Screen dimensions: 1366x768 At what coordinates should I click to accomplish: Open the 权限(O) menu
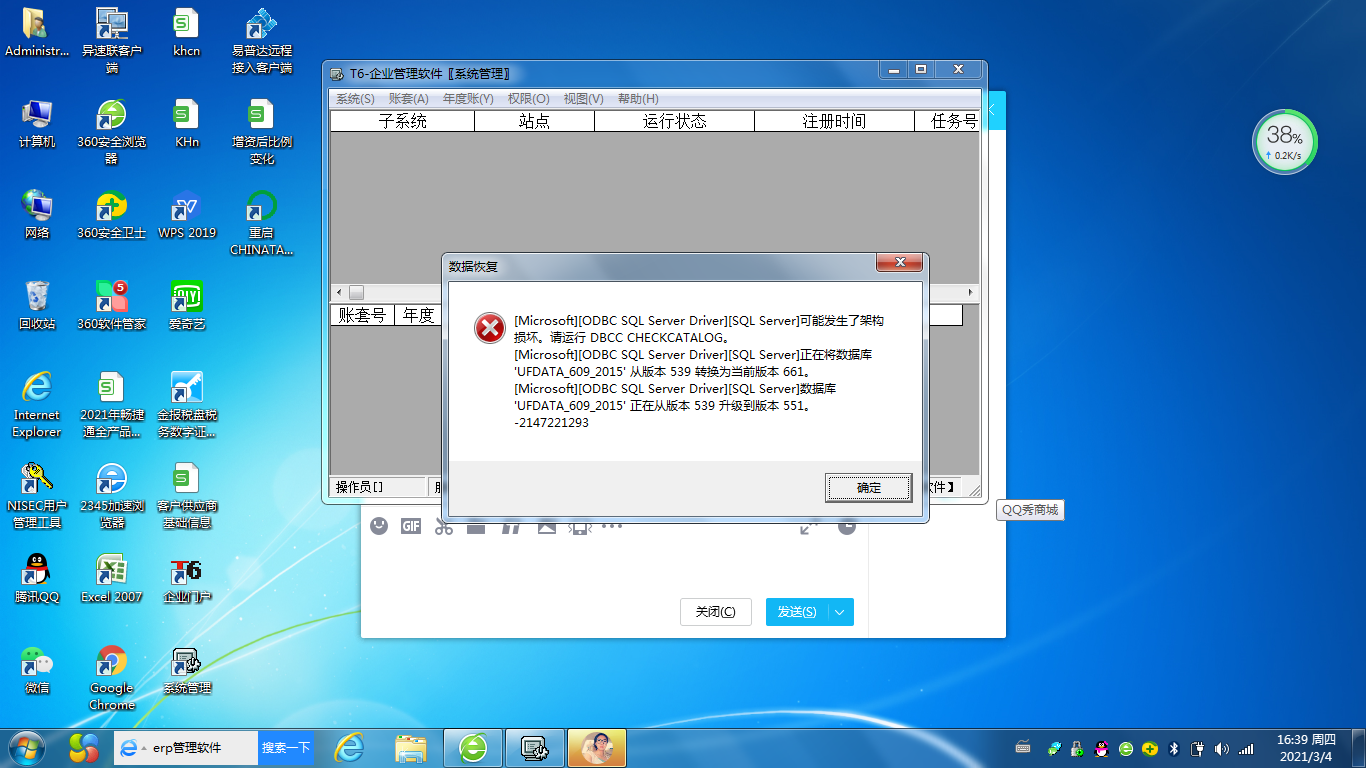pyautogui.click(x=528, y=99)
